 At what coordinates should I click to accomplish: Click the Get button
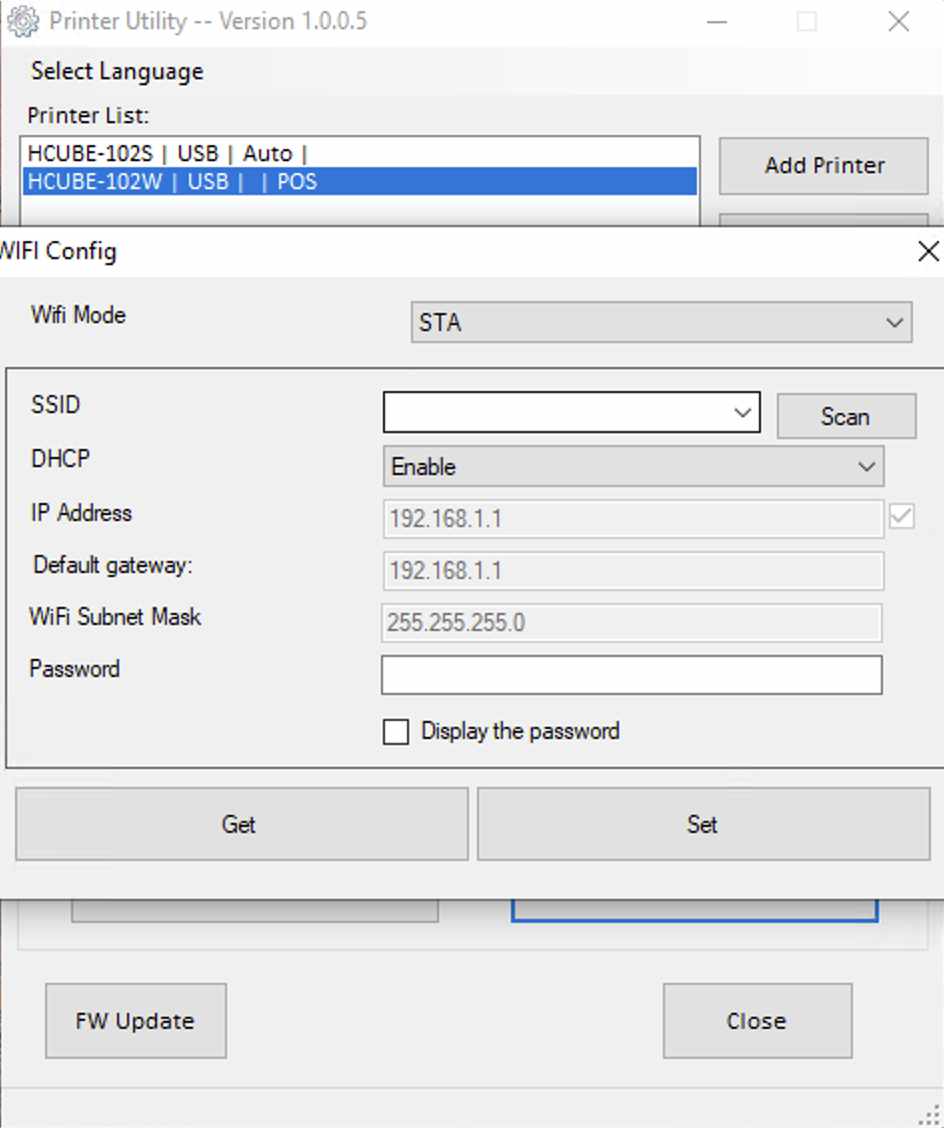click(242, 824)
